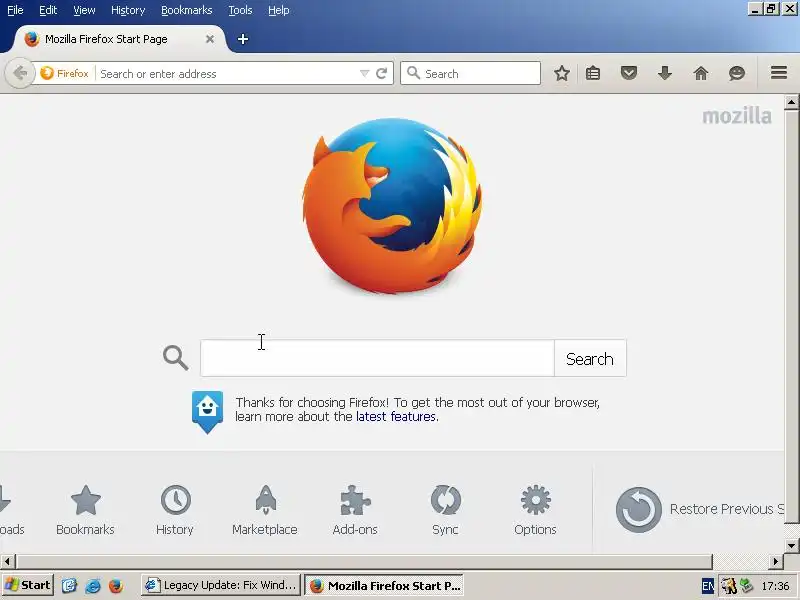Restore Previous Session via circular arrow icon
Screen dimensions: 800x600
click(638, 509)
